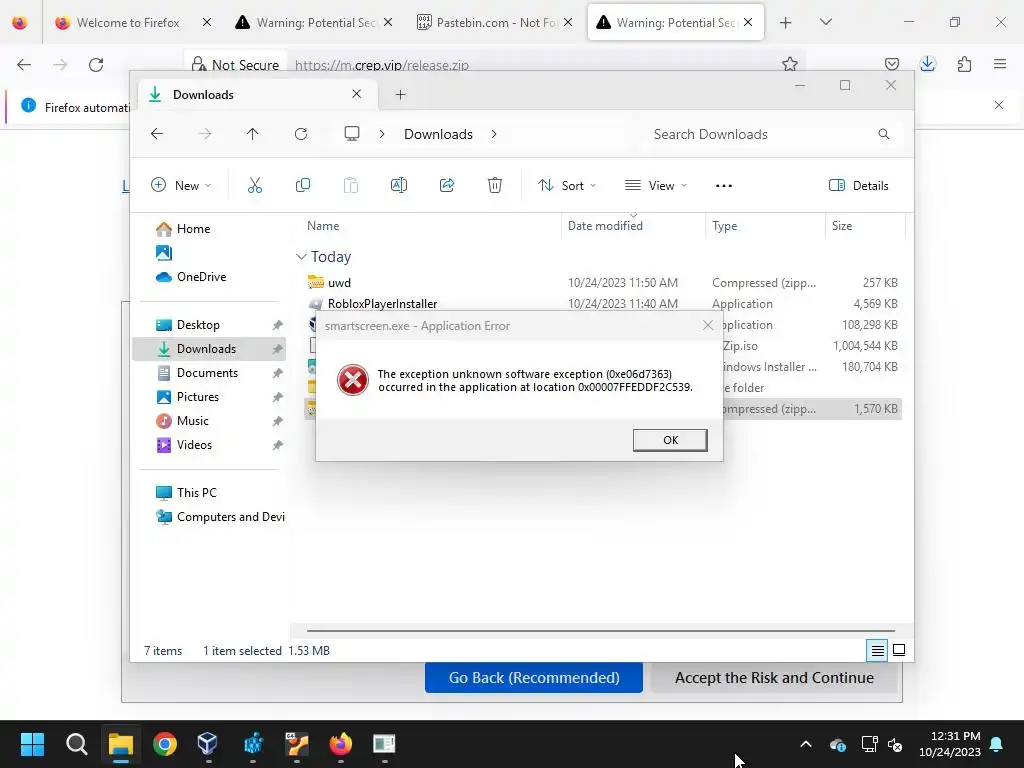Image resolution: width=1024 pixels, height=768 pixels.
Task: Open Firefox downloads panel icon
Action: 927,64
